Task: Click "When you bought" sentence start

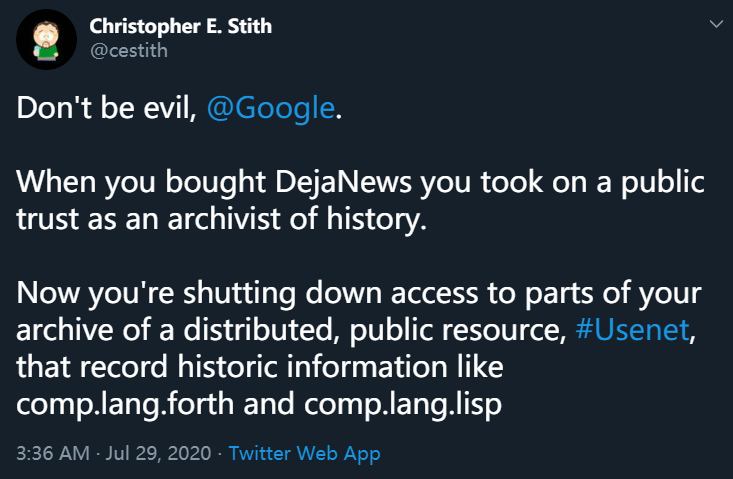Action: pyautogui.click(x=118, y=184)
